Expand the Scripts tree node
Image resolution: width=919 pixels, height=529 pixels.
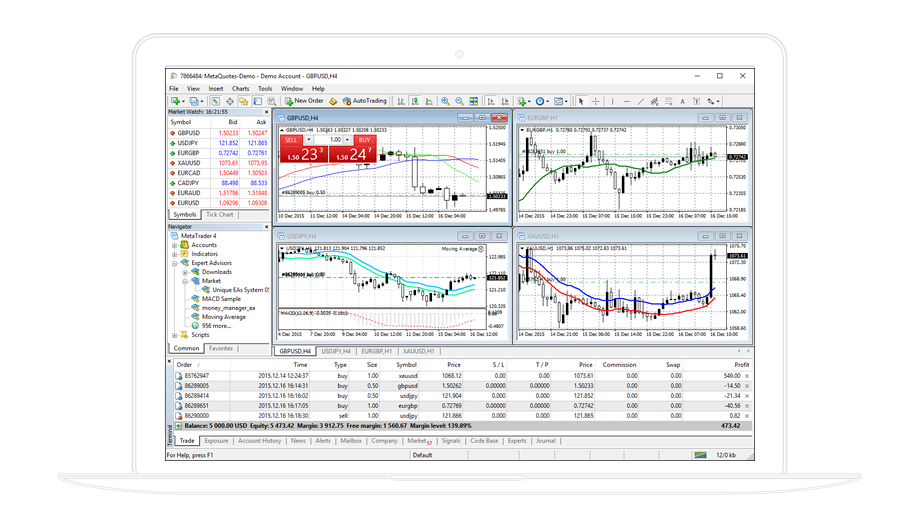(x=175, y=336)
